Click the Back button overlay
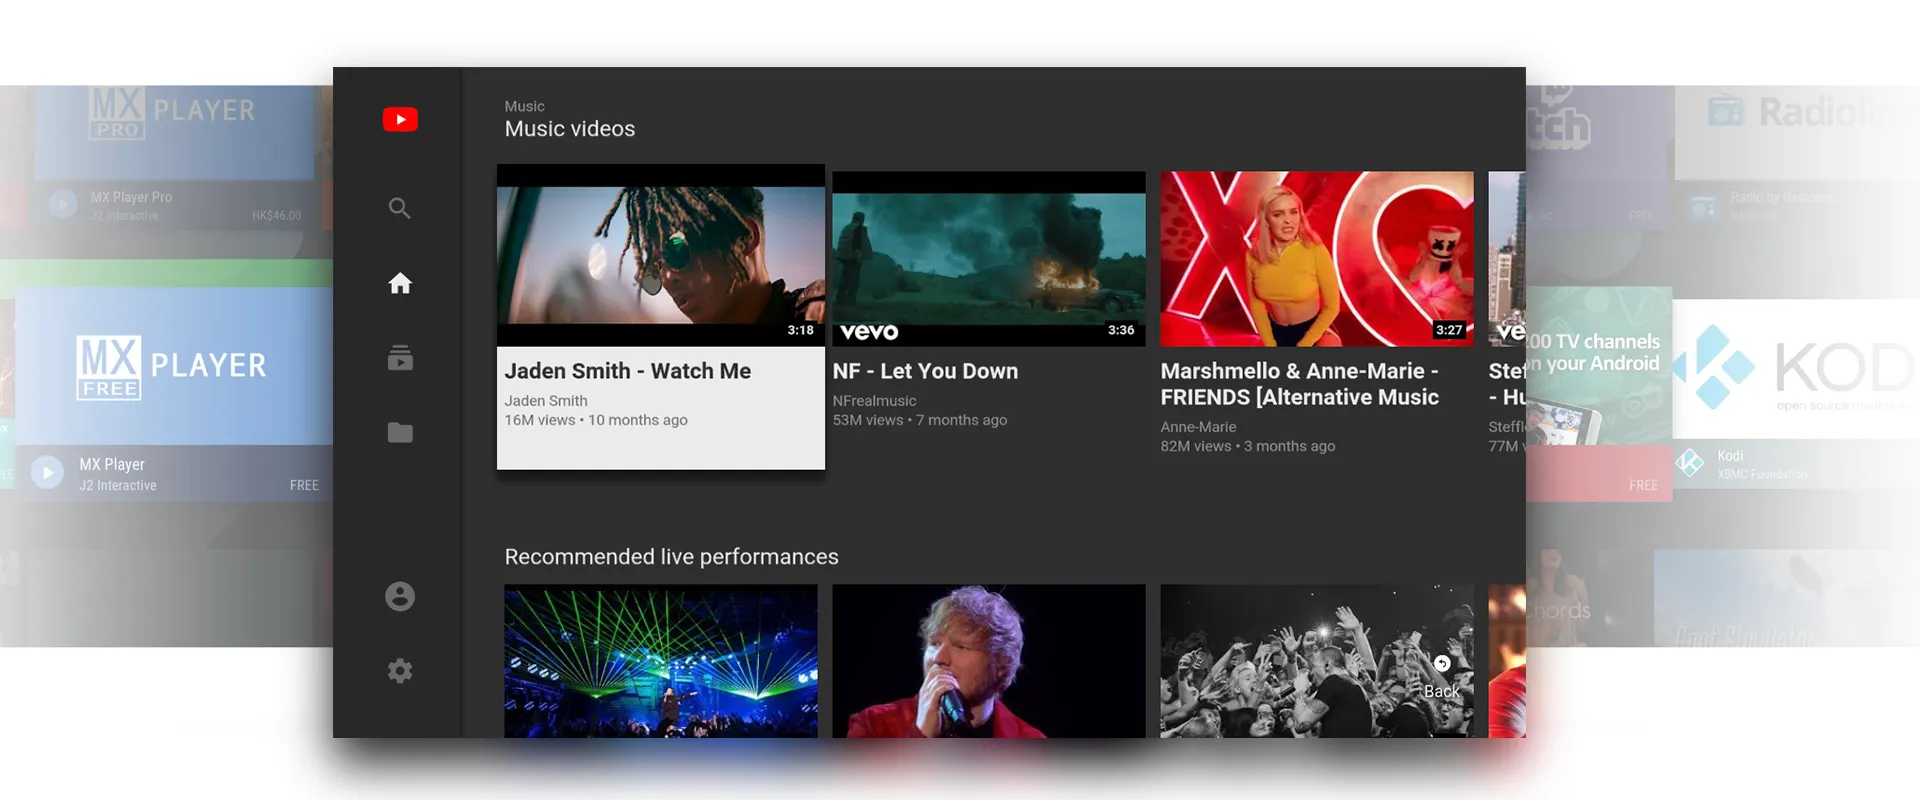 [1441, 682]
